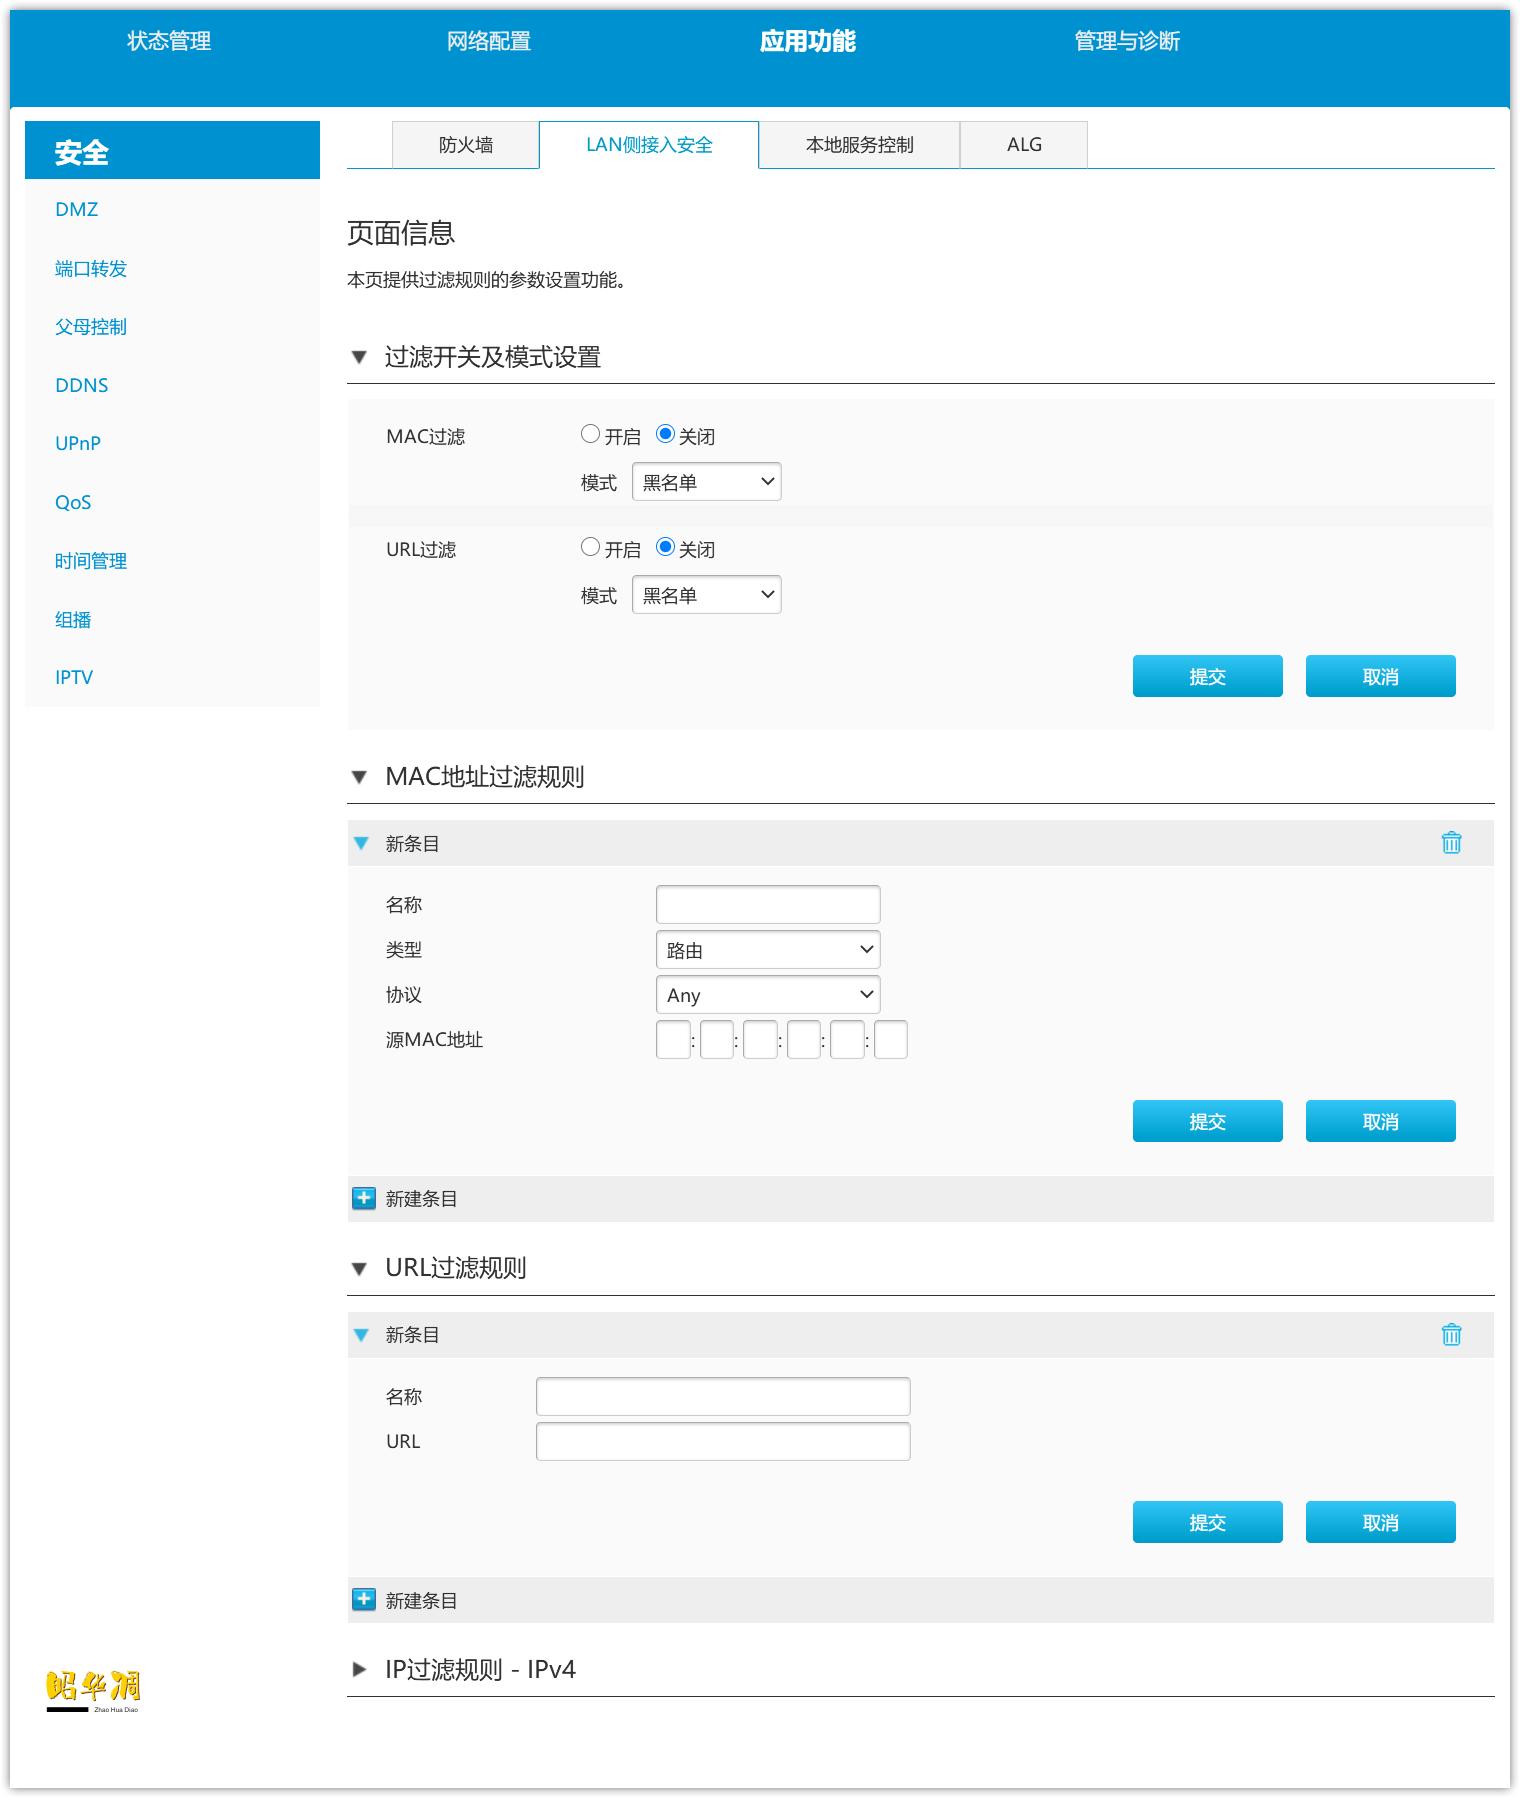This screenshot has width=1520, height=1798.
Task: Submit filter switch settings with 提交
Action: point(1208,676)
